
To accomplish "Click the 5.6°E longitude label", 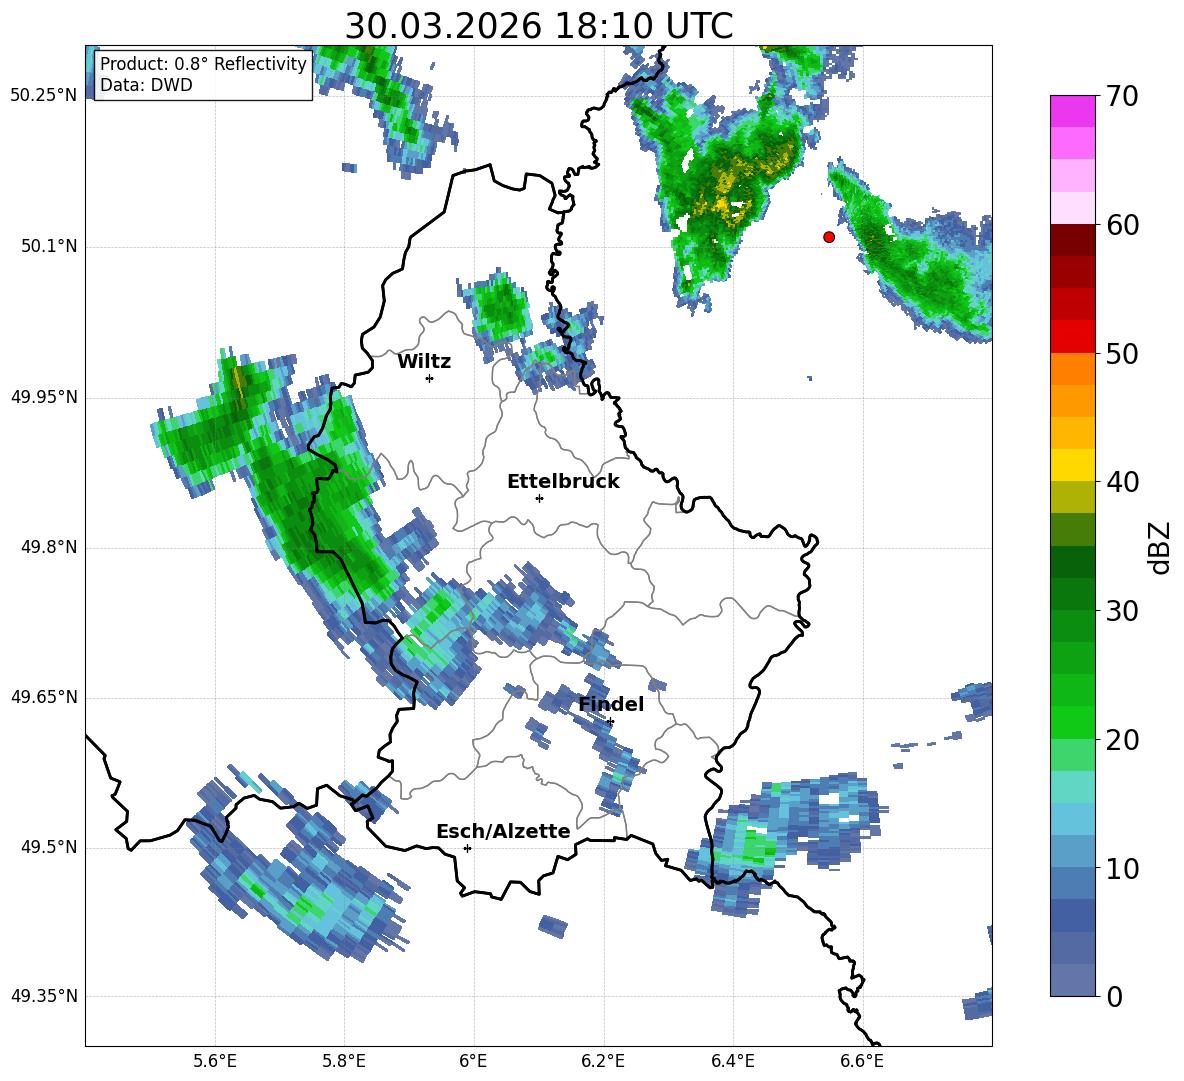I will (215, 1061).
